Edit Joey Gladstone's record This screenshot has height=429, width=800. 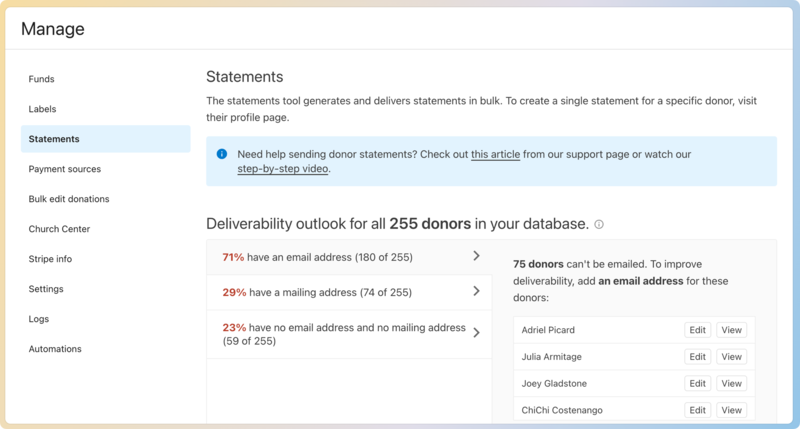click(x=697, y=383)
